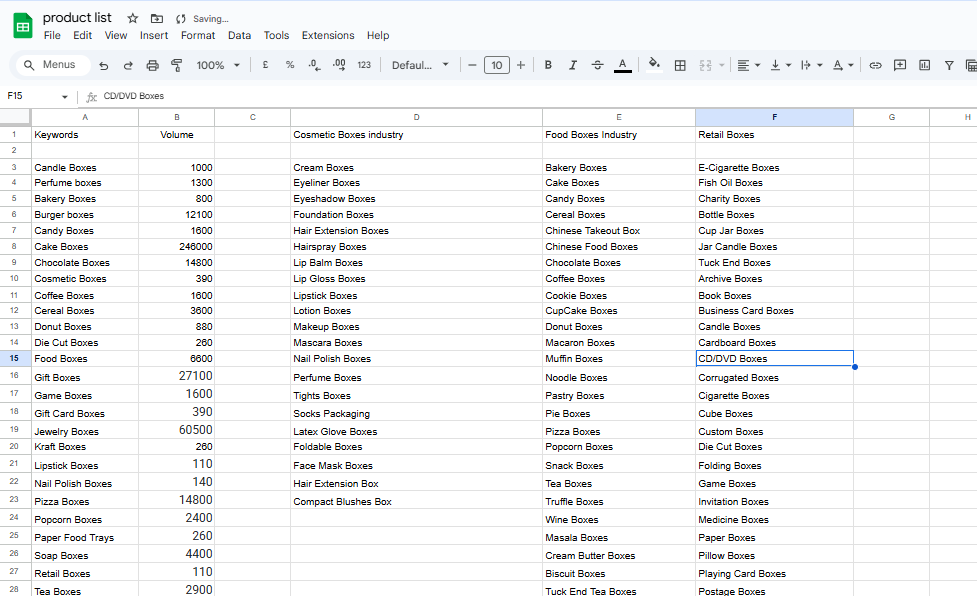Click the move to folder icon

(x=156, y=18)
